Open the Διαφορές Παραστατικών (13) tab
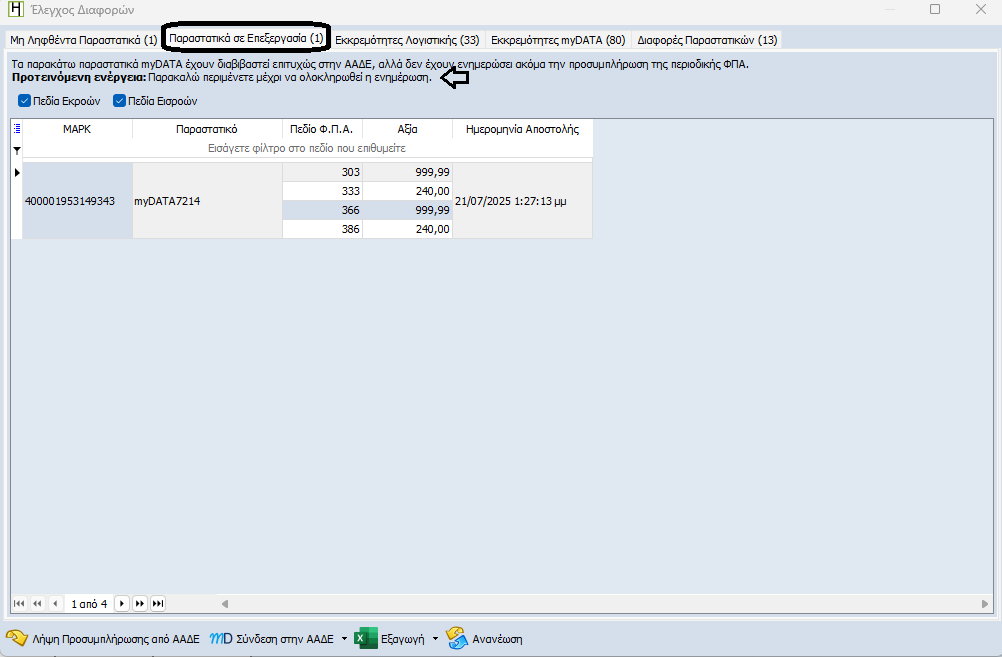The width and height of the screenshot is (1002, 657). point(707,40)
